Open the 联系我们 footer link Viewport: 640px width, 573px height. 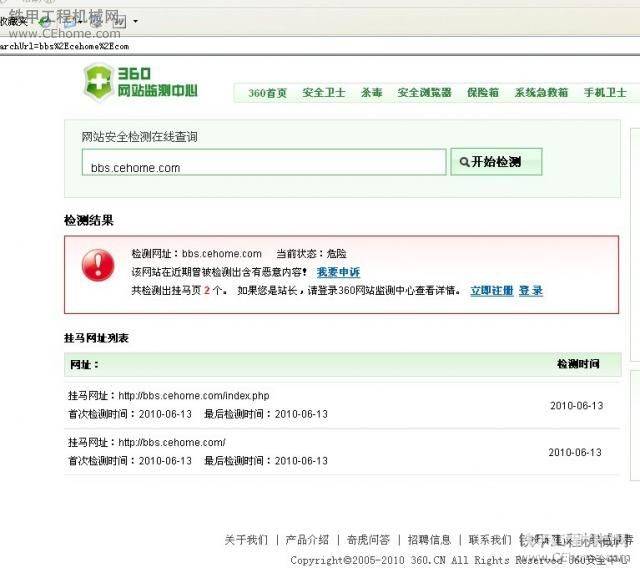point(490,540)
